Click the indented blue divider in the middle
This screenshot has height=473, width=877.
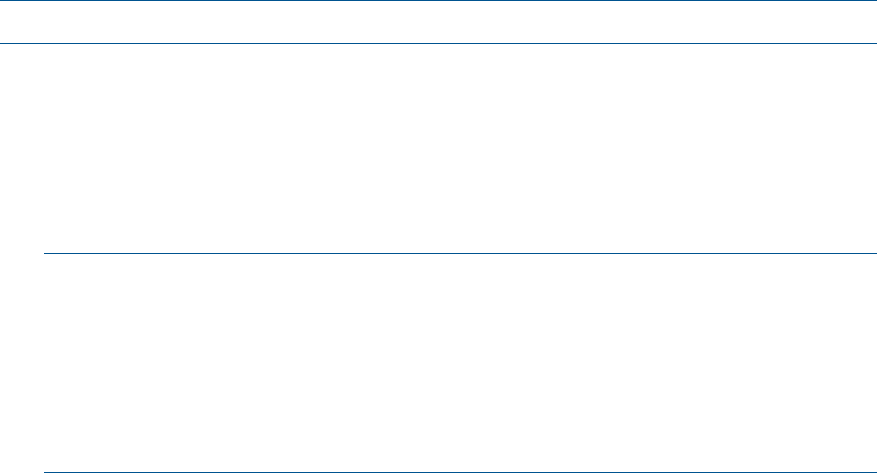click(460, 253)
